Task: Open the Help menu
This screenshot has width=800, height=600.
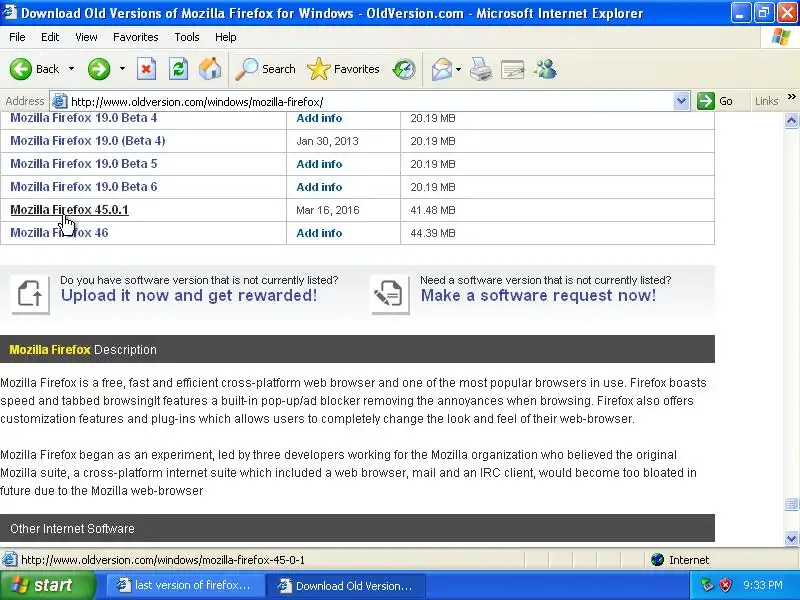Action: [226, 37]
